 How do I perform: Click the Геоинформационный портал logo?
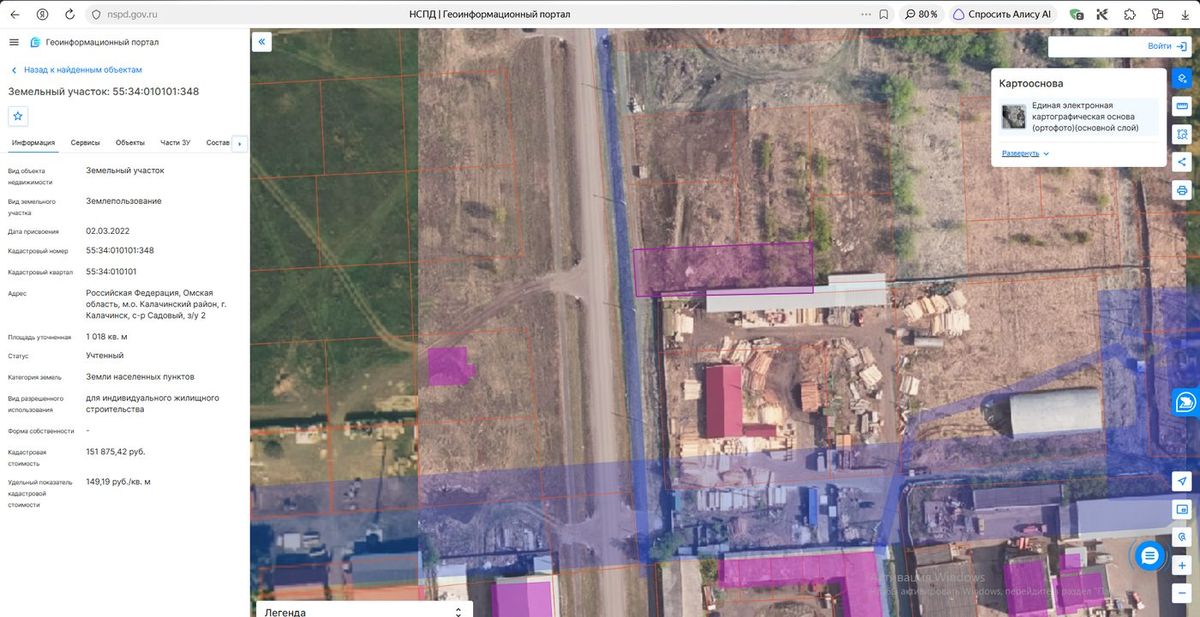point(94,42)
